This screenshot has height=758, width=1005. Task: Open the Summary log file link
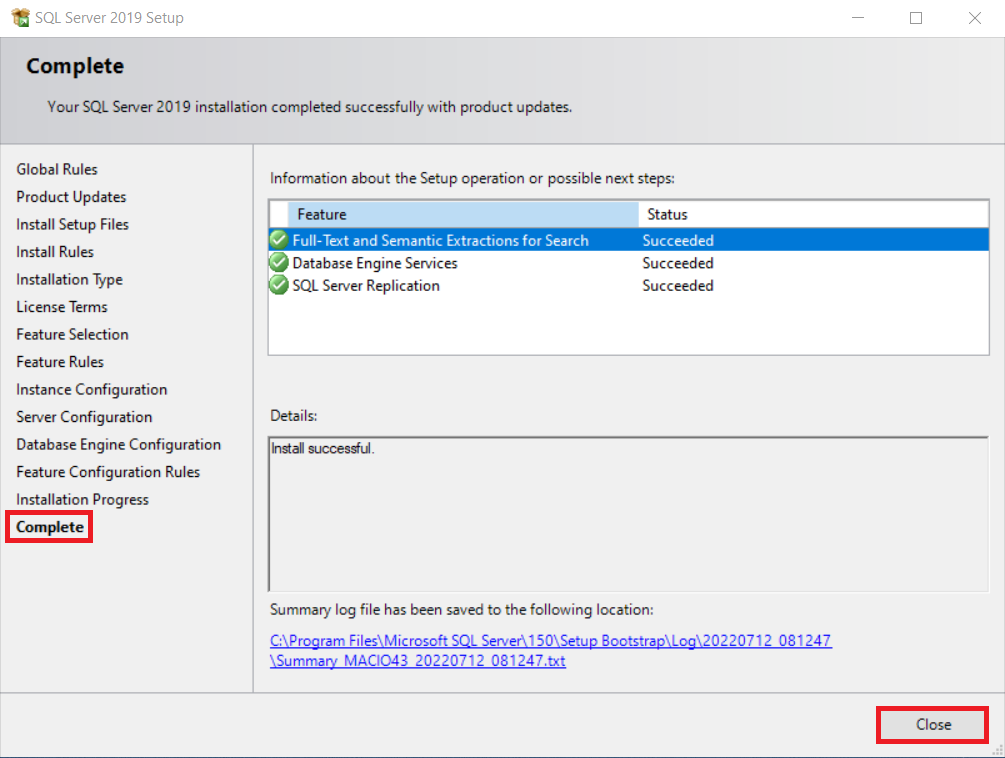(x=551, y=650)
